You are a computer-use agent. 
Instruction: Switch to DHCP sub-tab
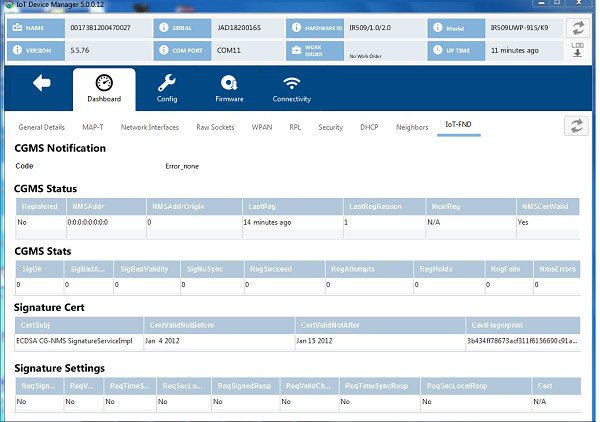tap(369, 127)
